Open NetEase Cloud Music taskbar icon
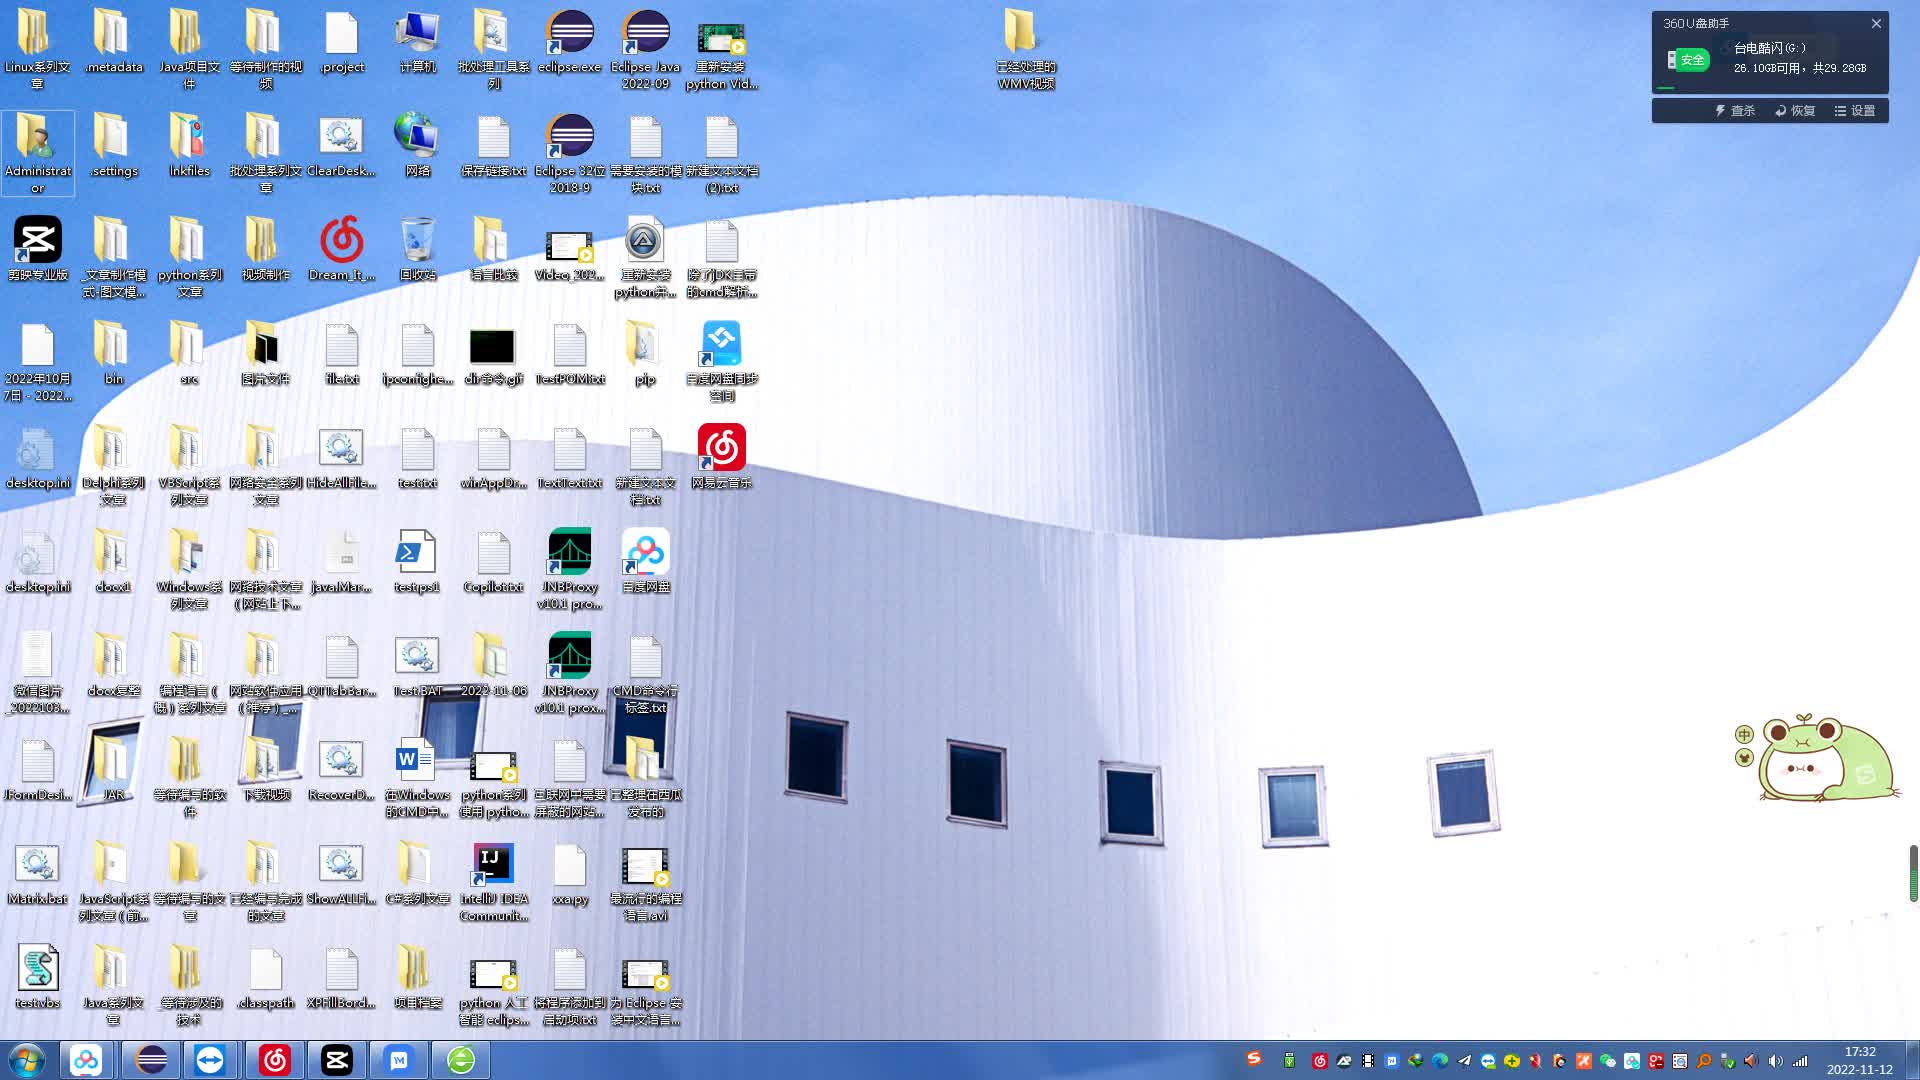This screenshot has height=1080, width=1920. click(x=274, y=1060)
